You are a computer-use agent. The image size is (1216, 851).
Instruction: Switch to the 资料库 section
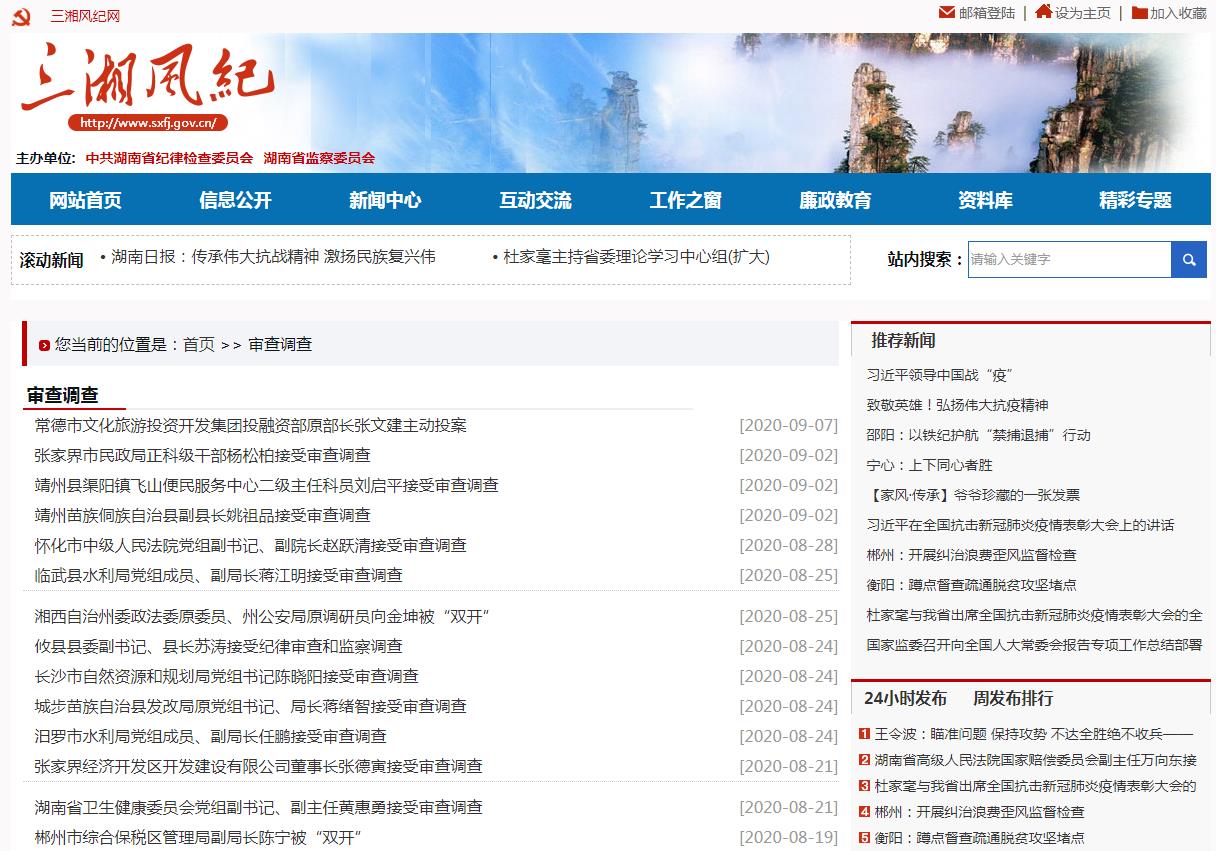point(984,200)
